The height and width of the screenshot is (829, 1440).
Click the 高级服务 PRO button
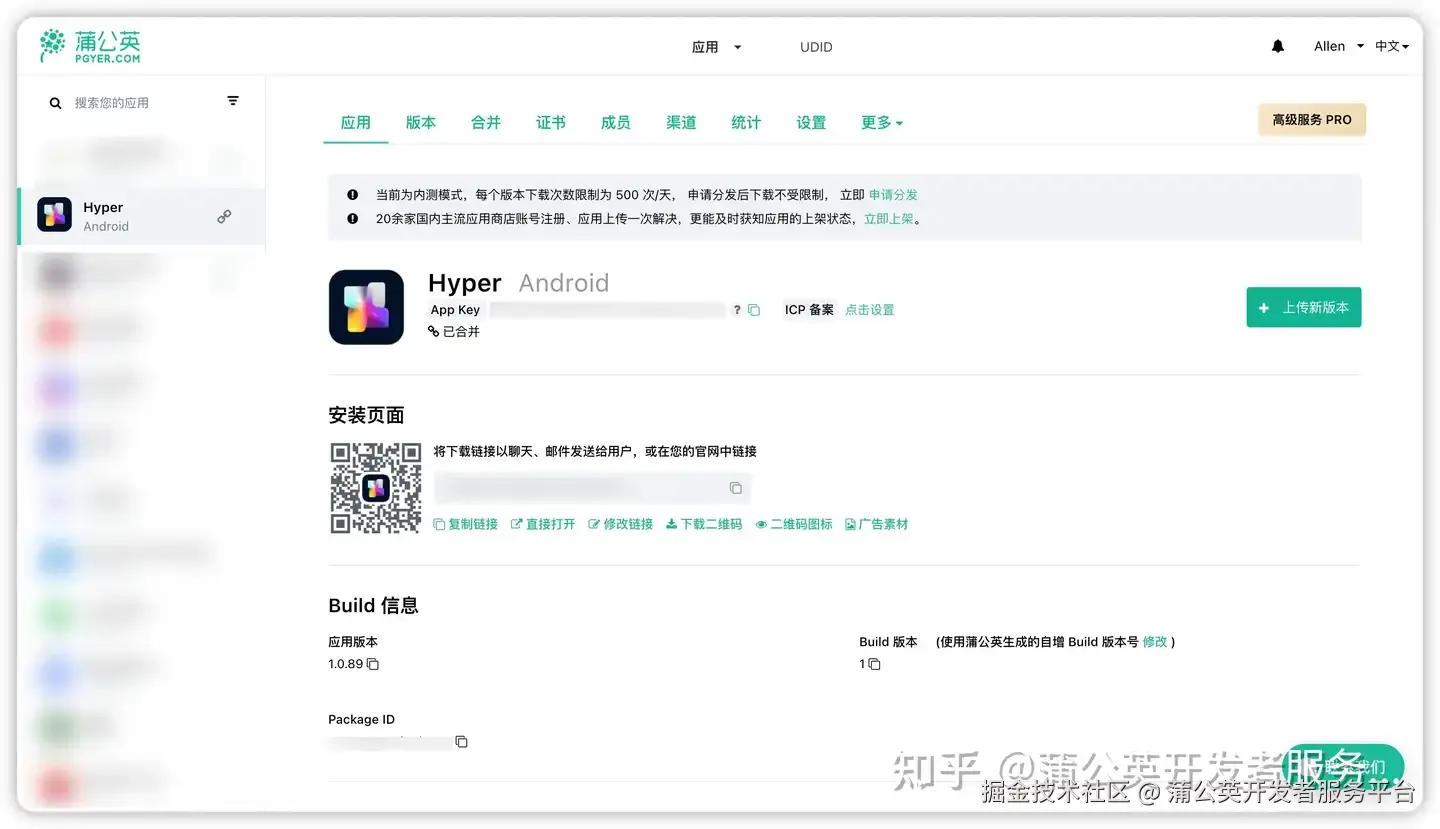(x=1312, y=119)
